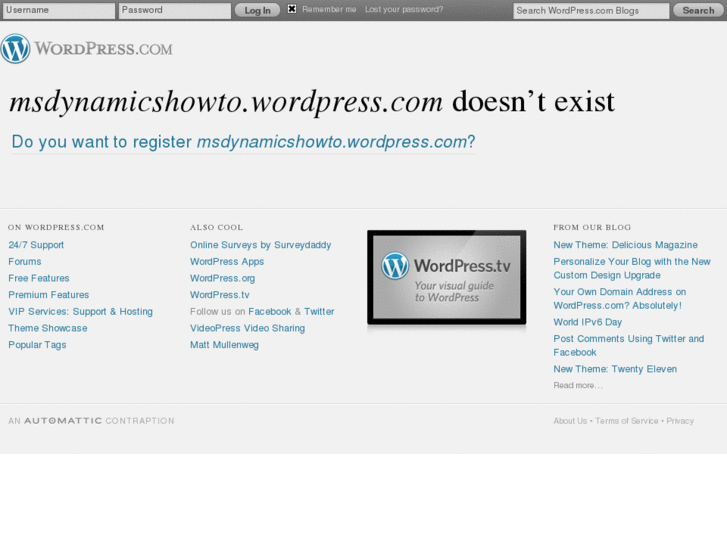Click the WordPress.com logo
727x545 pixels.
tap(87, 48)
